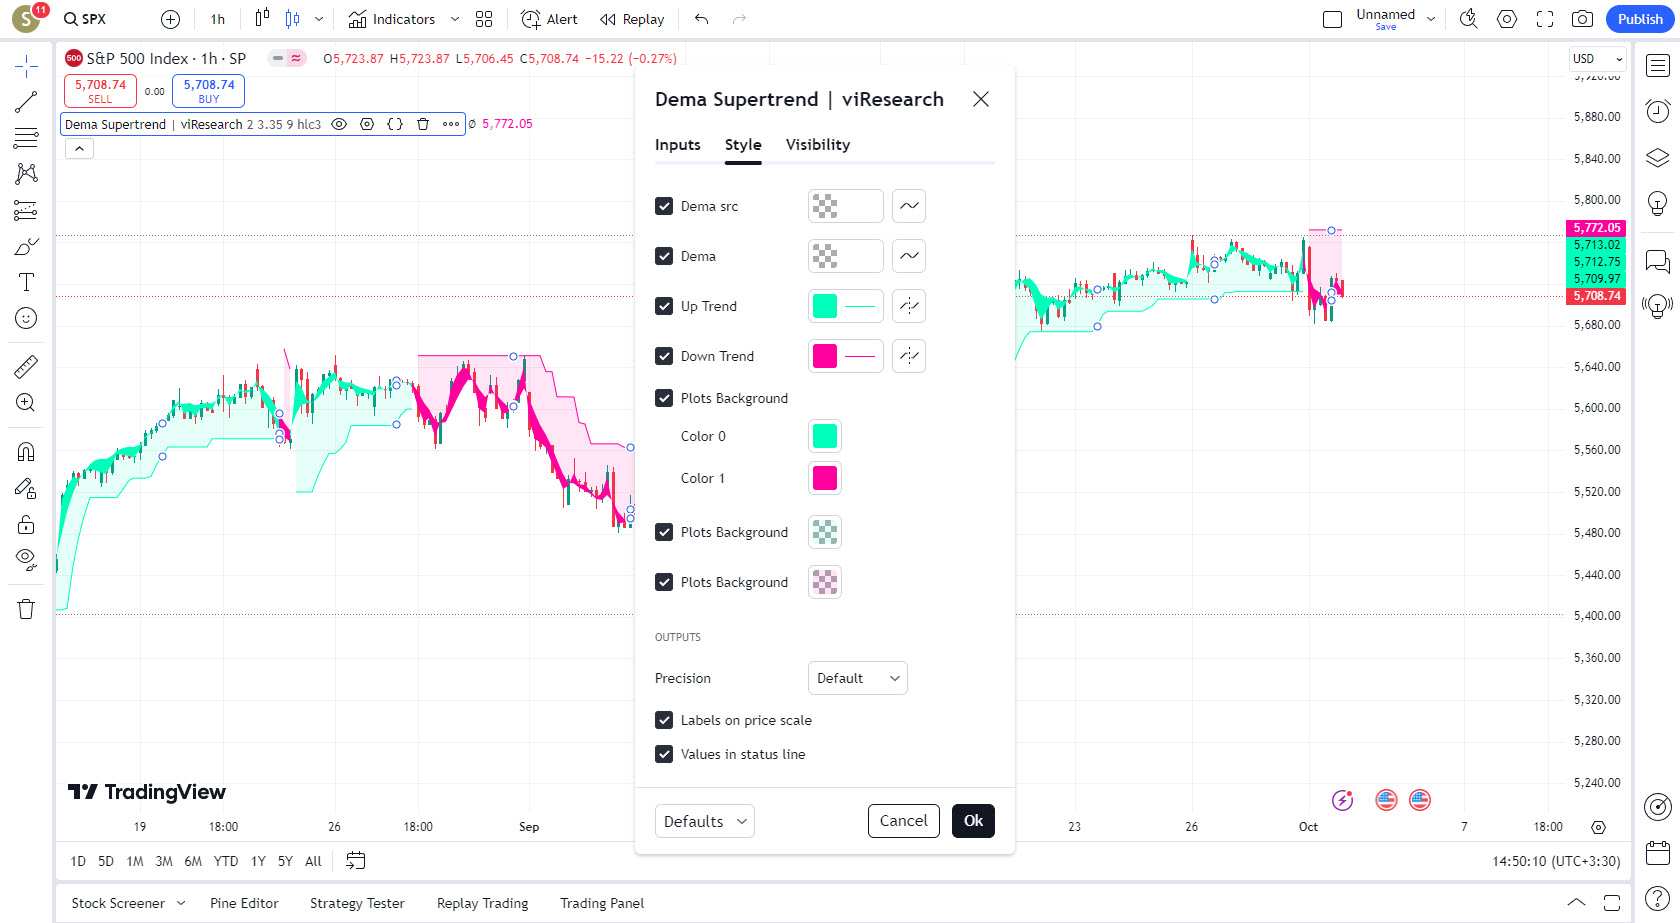
Task: Open the calendar panel on right sidebar
Action: 1658,852
